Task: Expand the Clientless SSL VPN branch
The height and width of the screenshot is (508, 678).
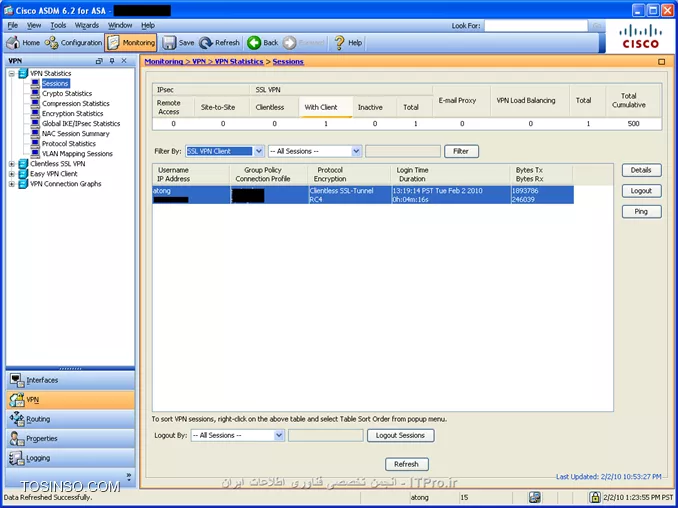Action: tap(12, 164)
